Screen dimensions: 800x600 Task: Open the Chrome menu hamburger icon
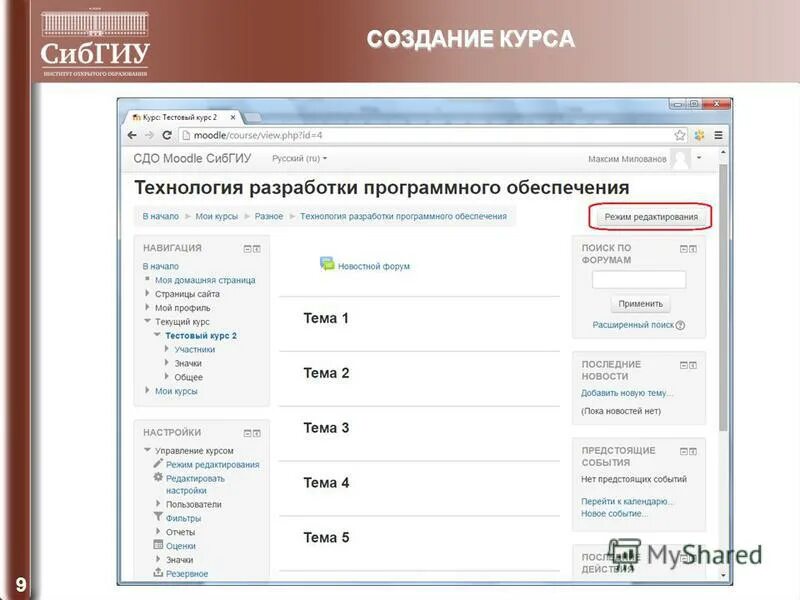718,135
